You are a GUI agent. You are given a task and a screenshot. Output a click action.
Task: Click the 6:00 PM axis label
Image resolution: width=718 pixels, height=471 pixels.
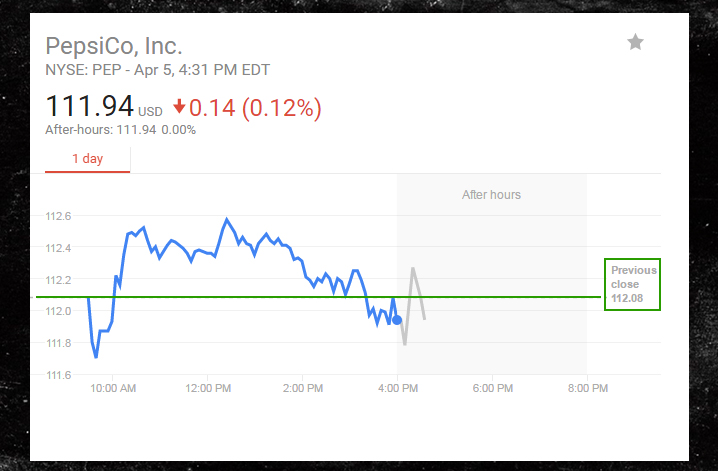coord(492,389)
